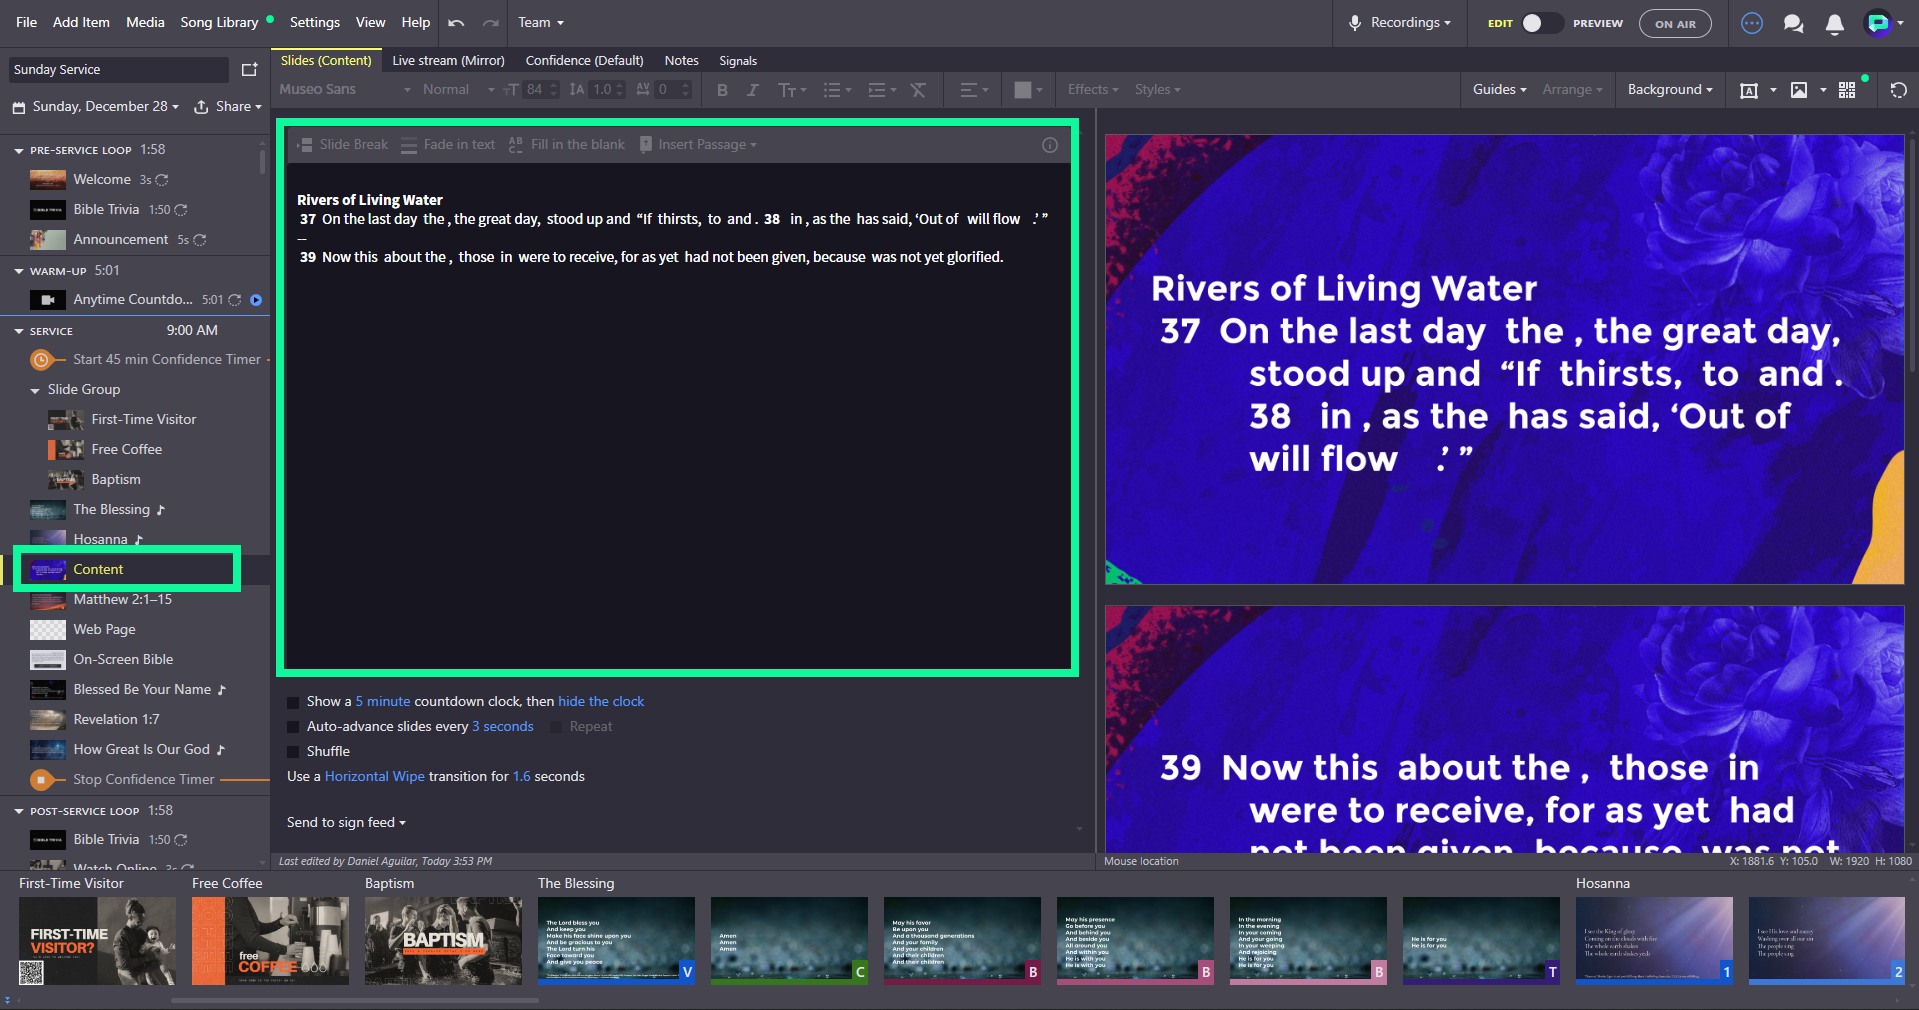Toggle italic text formatting

tap(752, 90)
